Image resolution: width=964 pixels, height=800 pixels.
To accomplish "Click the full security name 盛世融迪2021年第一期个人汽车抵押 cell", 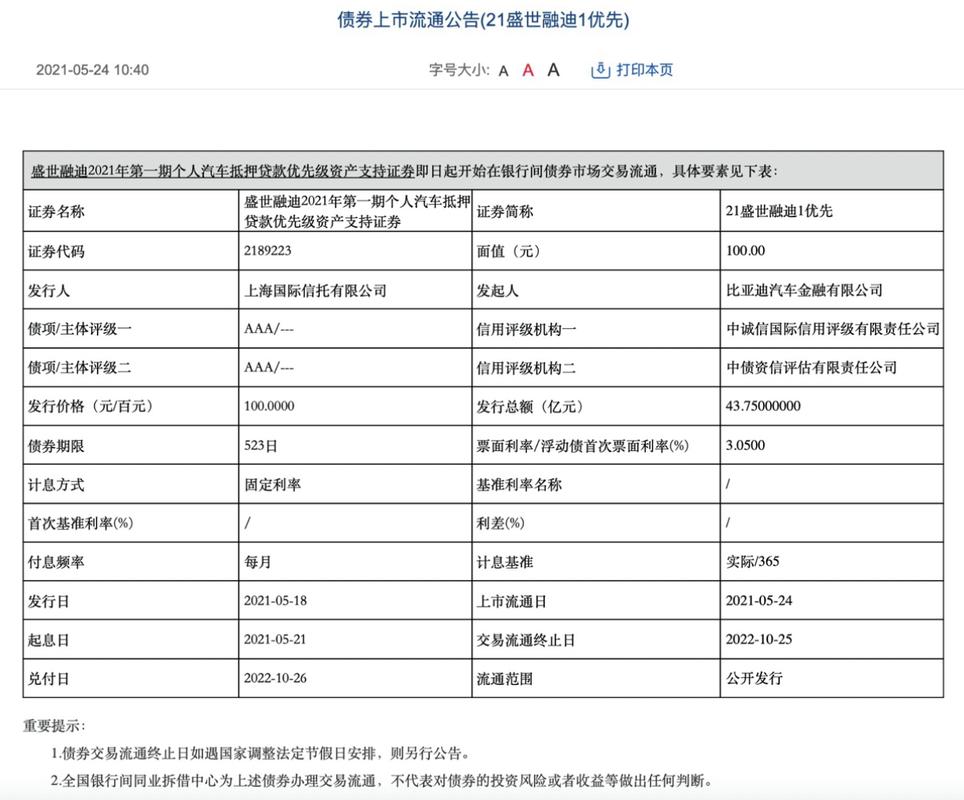I will coord(357,212).
